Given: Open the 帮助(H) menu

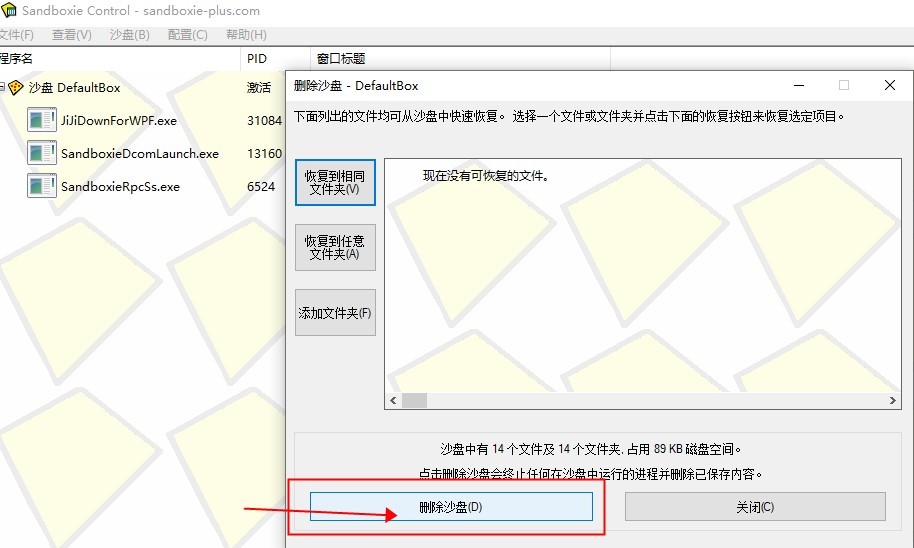Looking at the screenshot, I should coord(246,35).
